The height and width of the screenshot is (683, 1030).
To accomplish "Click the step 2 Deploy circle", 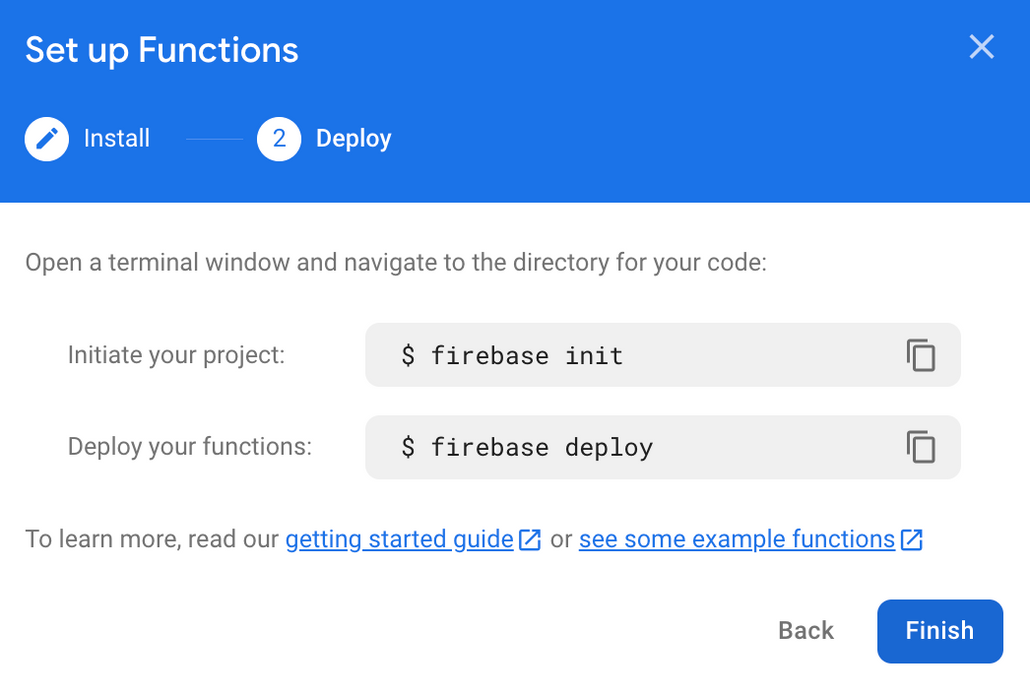I will [x=279, y=139].
